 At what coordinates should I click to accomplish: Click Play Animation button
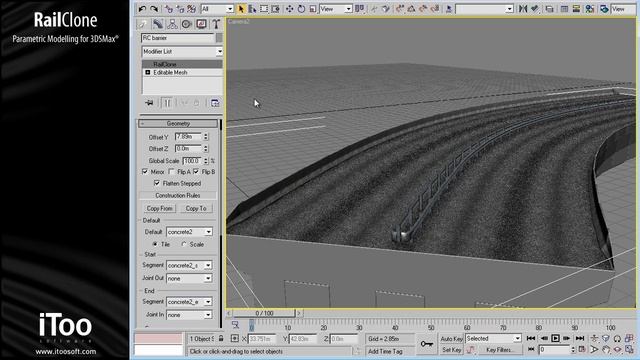(x=556, y=338)
